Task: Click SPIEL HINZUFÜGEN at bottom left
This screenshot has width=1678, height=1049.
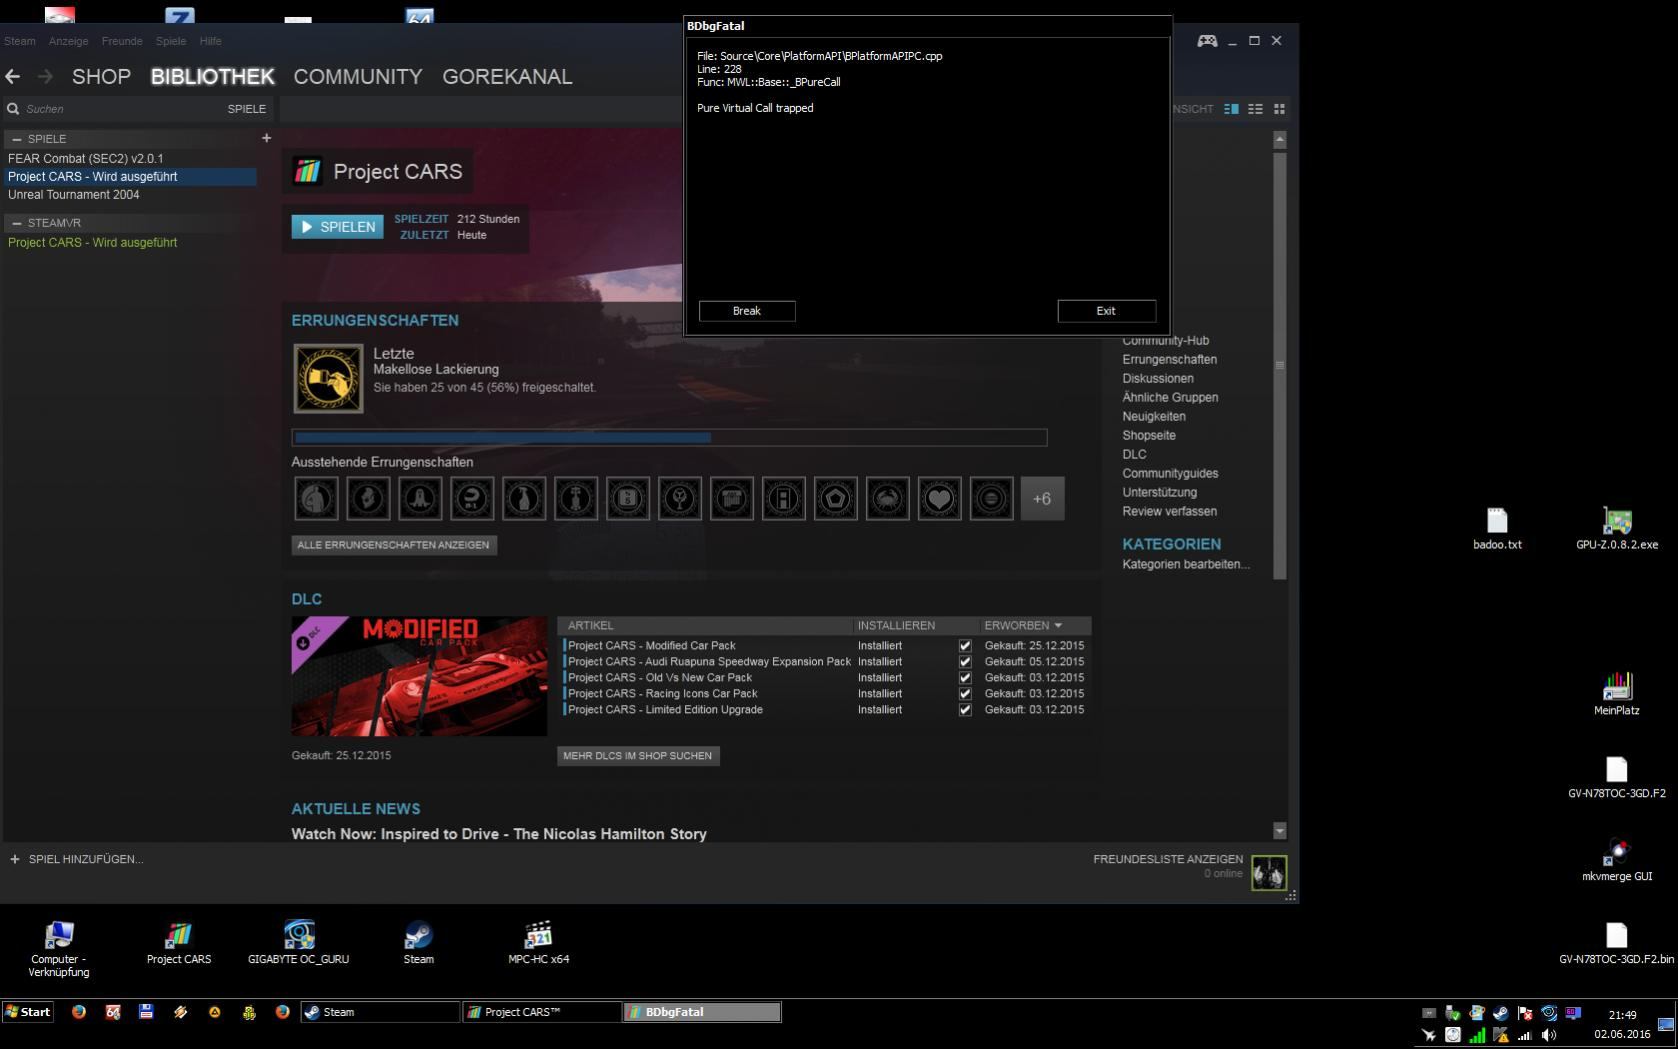Action: pos(76,859)
